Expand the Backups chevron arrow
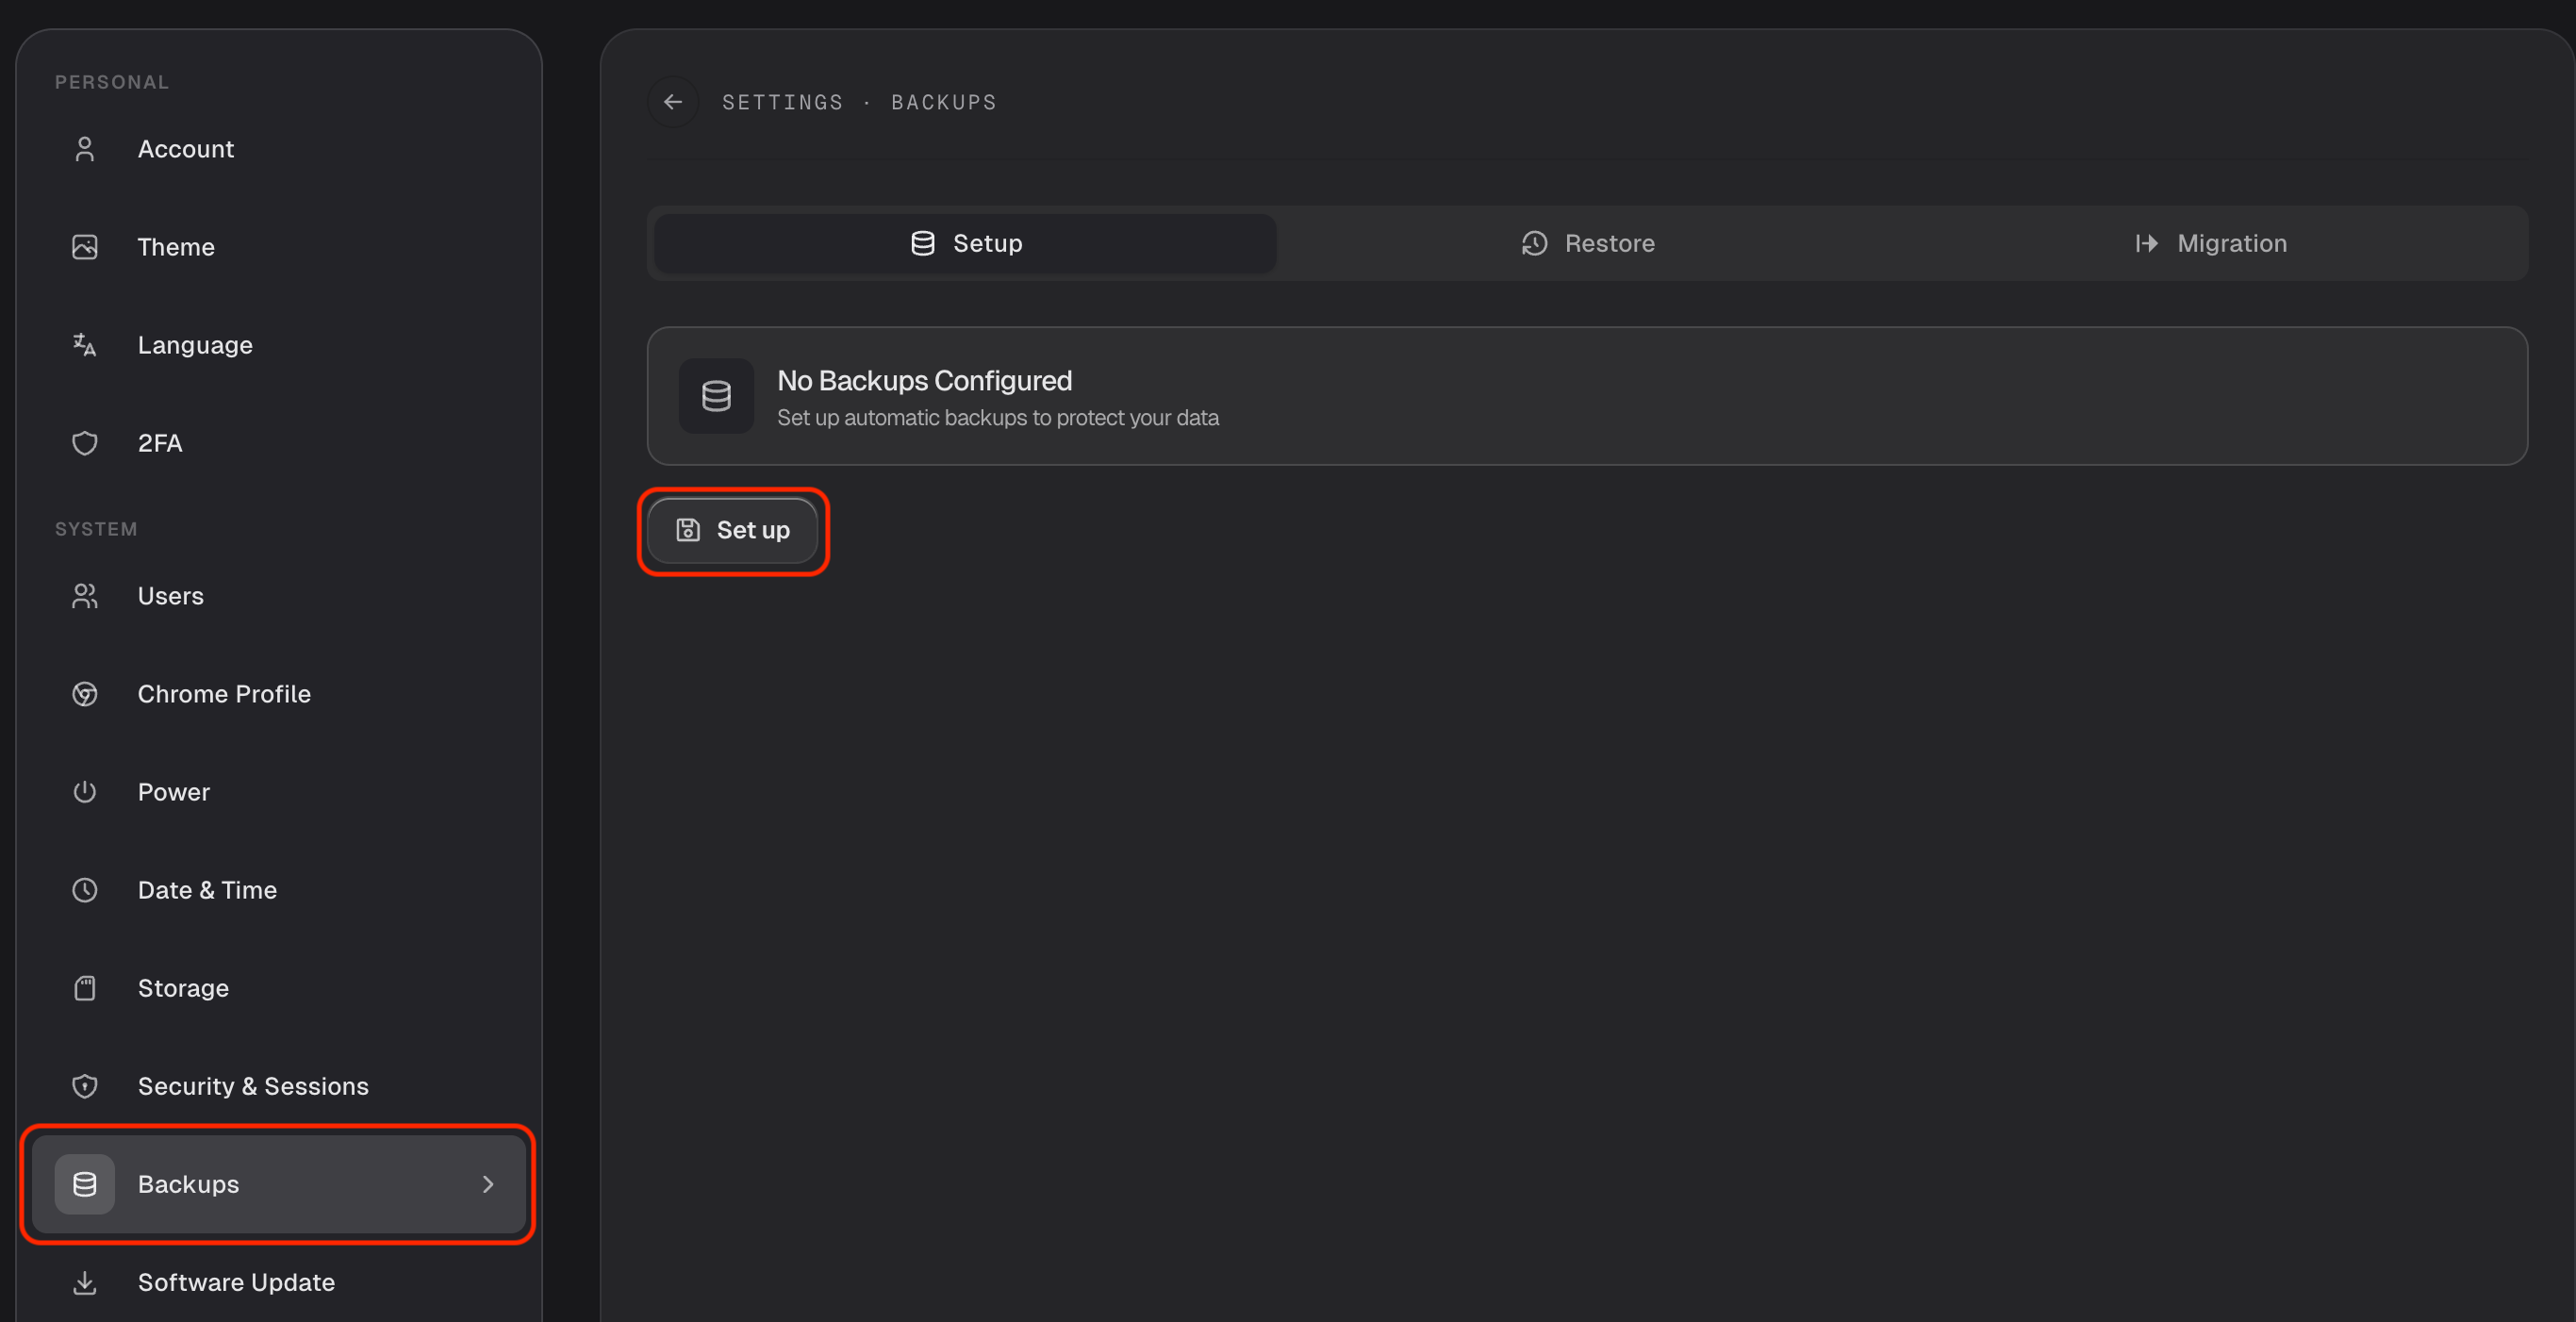This screenshot has height=1322, width=2576. [488, 1184]
